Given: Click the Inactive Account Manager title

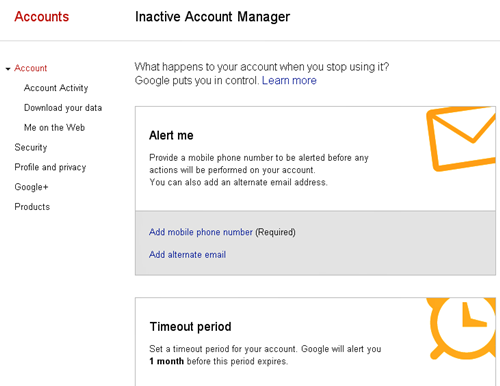Looking at the screenshot, I should tap(212, 17).
